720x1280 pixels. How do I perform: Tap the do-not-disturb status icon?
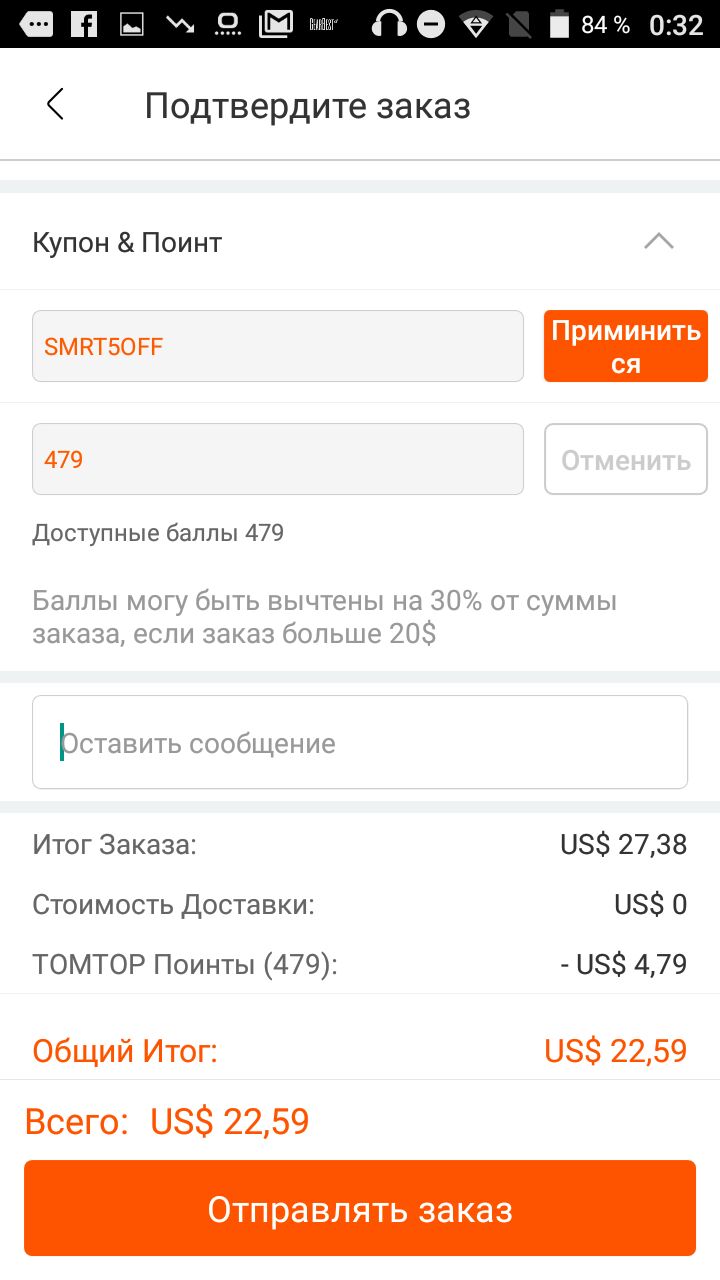(x=431, y=24)
